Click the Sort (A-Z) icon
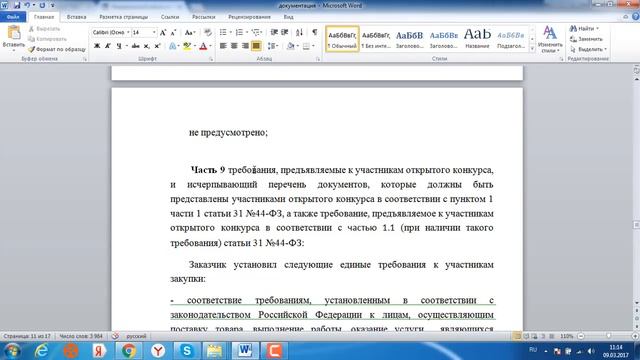 [299, 32]
